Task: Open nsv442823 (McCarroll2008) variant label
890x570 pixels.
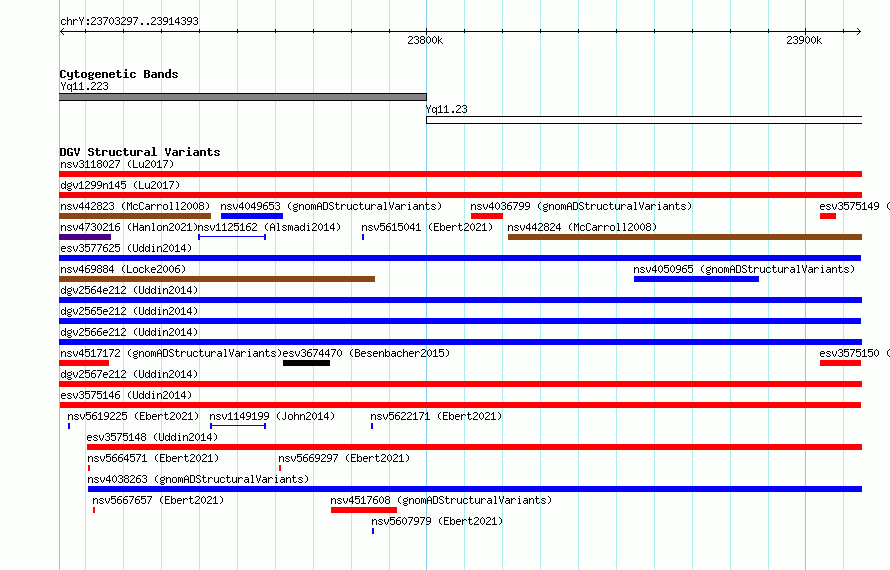Action: pos(135,206)
